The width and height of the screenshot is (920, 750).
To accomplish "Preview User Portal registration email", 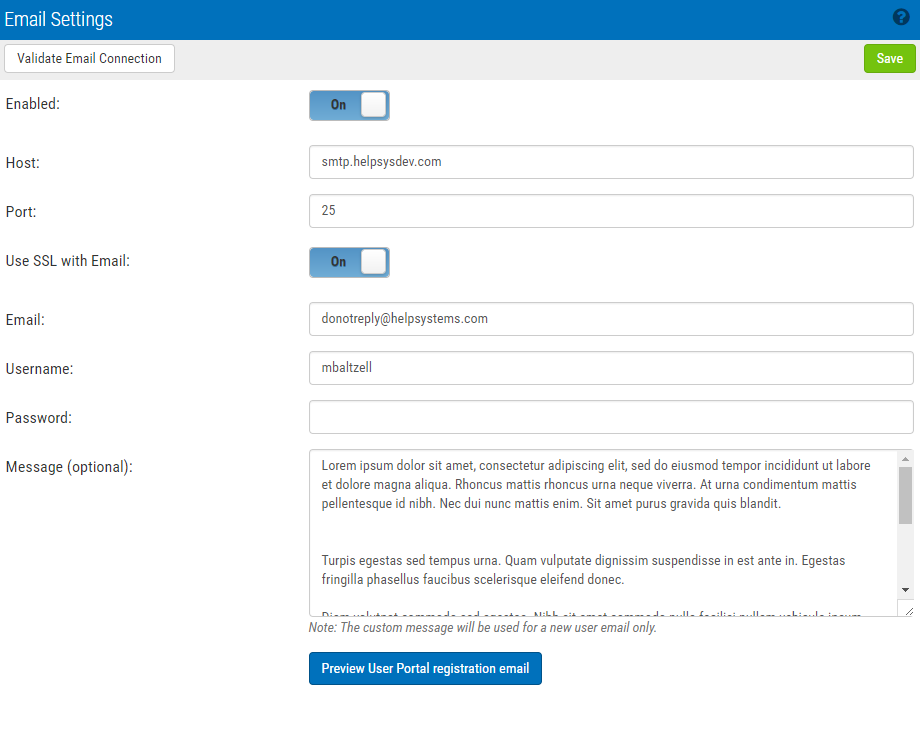I will click(x=425, y=669).
